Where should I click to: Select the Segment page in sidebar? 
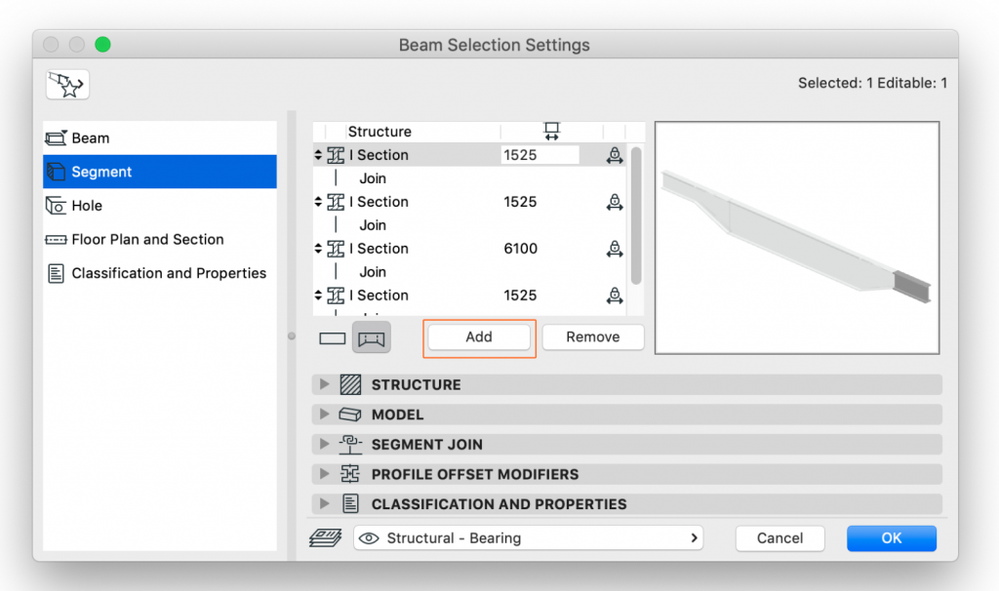point(160,172)
